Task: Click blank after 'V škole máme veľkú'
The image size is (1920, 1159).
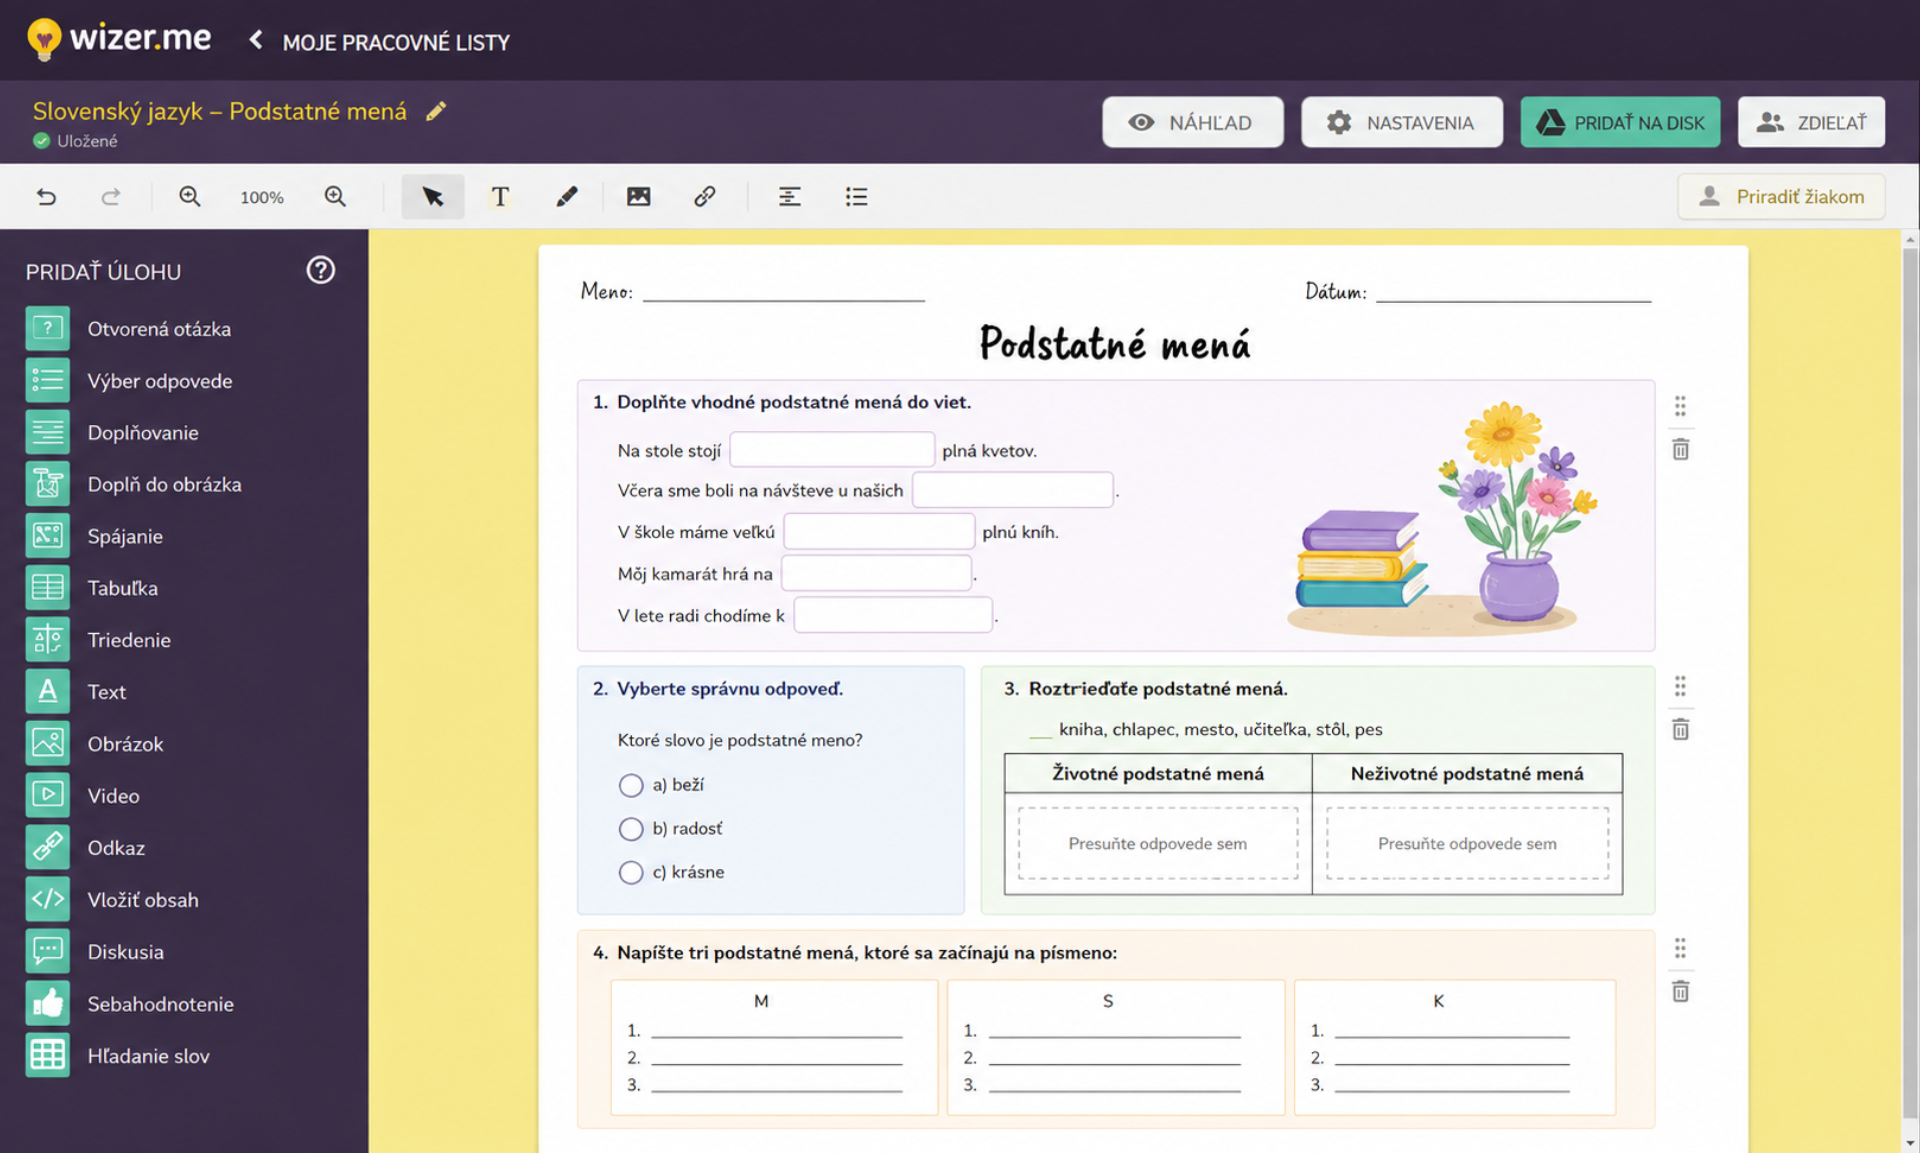Action: click(879, 533)
